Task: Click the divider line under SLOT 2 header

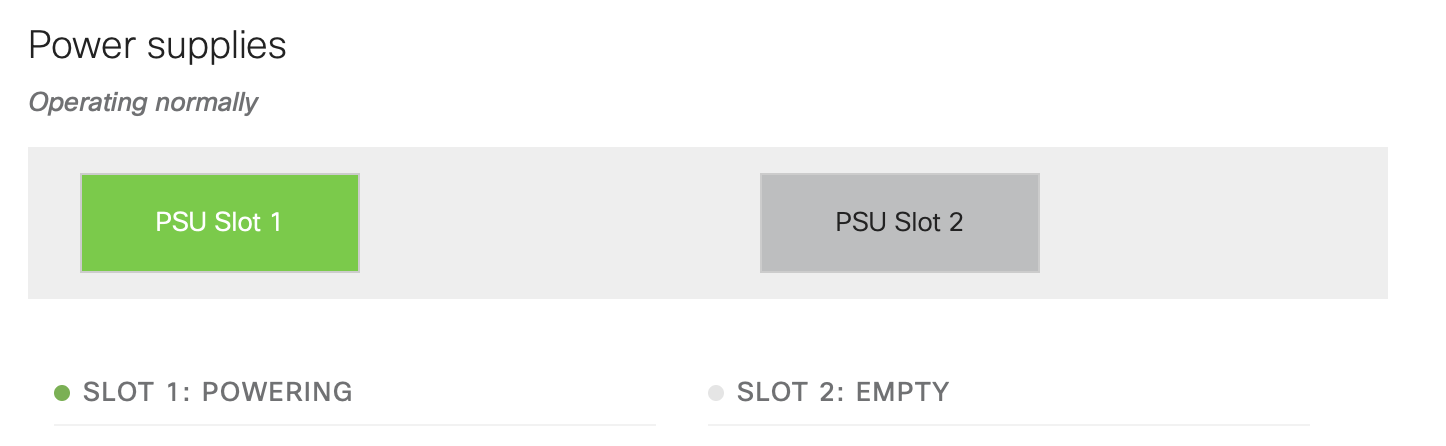Action: point(1008,425)
